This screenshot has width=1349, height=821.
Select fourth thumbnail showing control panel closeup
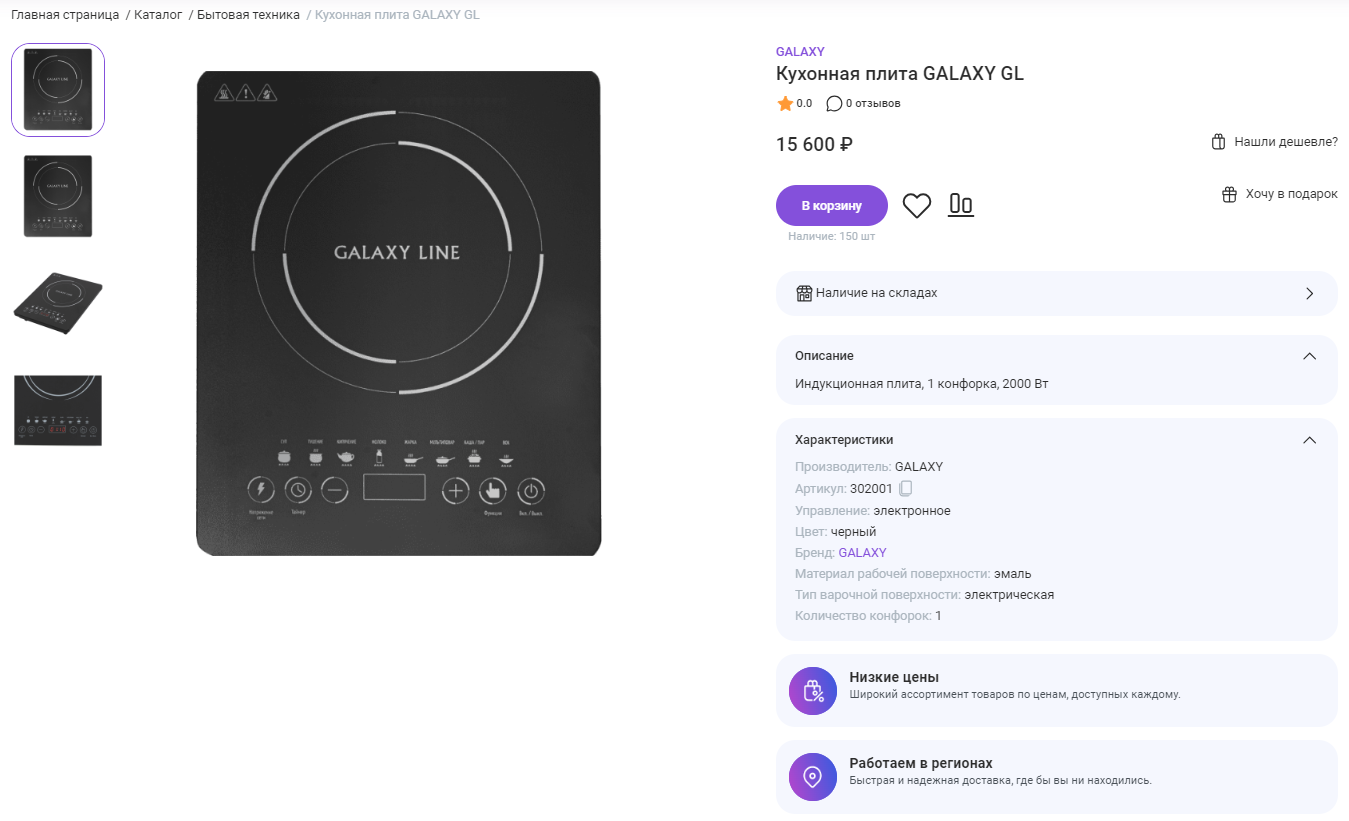pyautogui.click(x=58, y=410)
